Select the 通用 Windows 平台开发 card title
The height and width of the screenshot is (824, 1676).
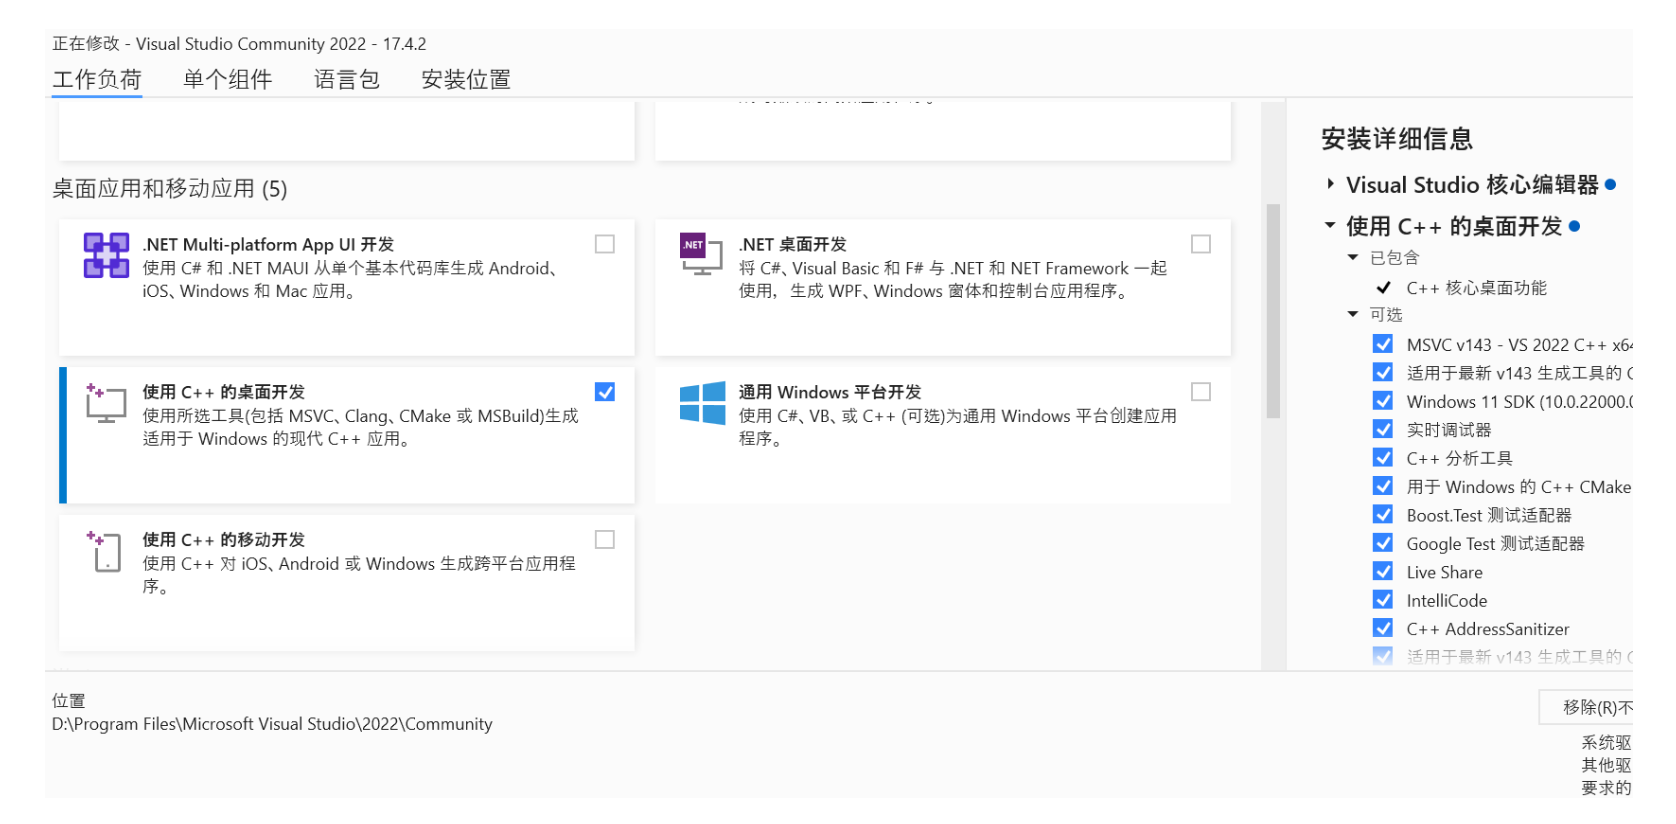pos(830,392)
